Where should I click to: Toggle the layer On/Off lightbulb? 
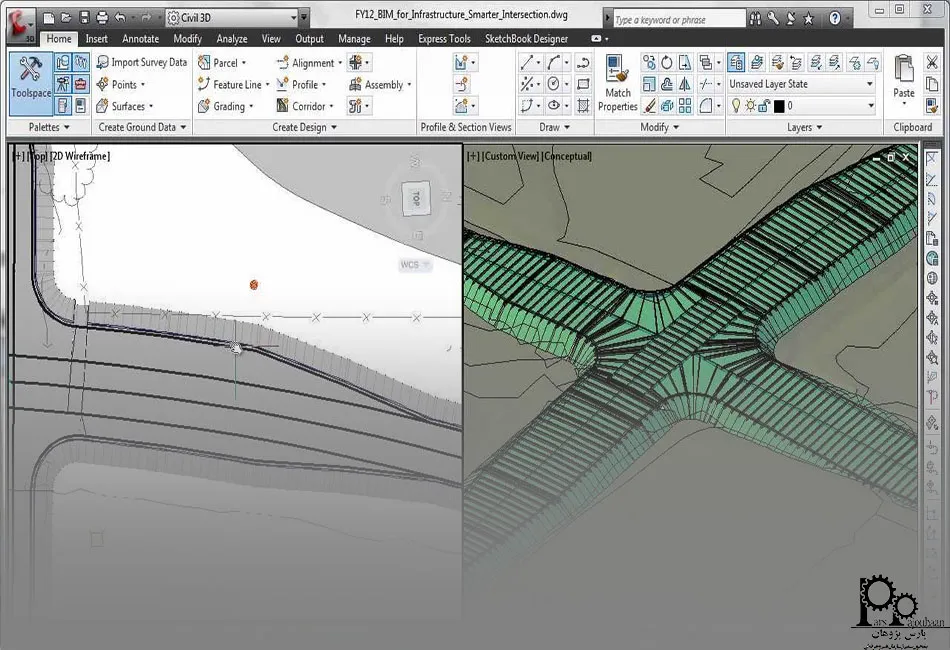(x=735, y=106)
